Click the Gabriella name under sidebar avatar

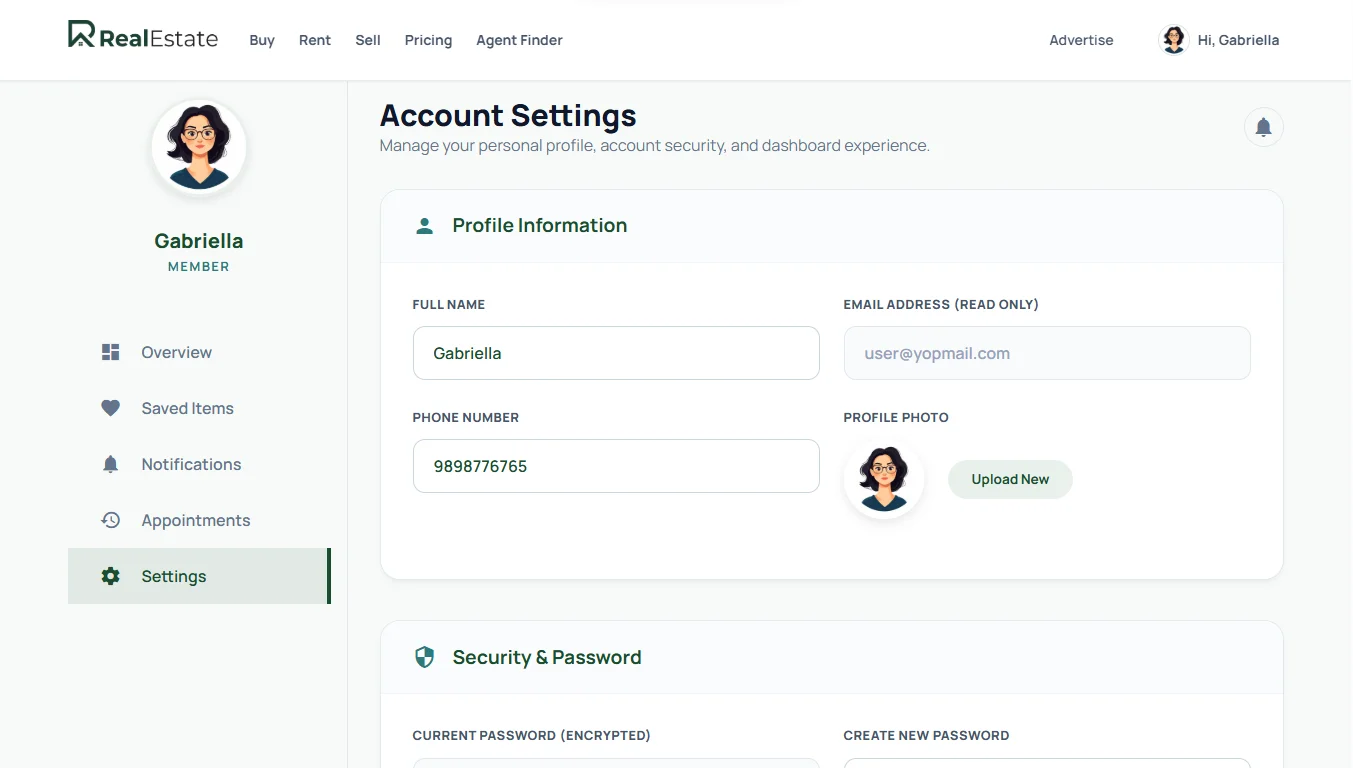199,241
